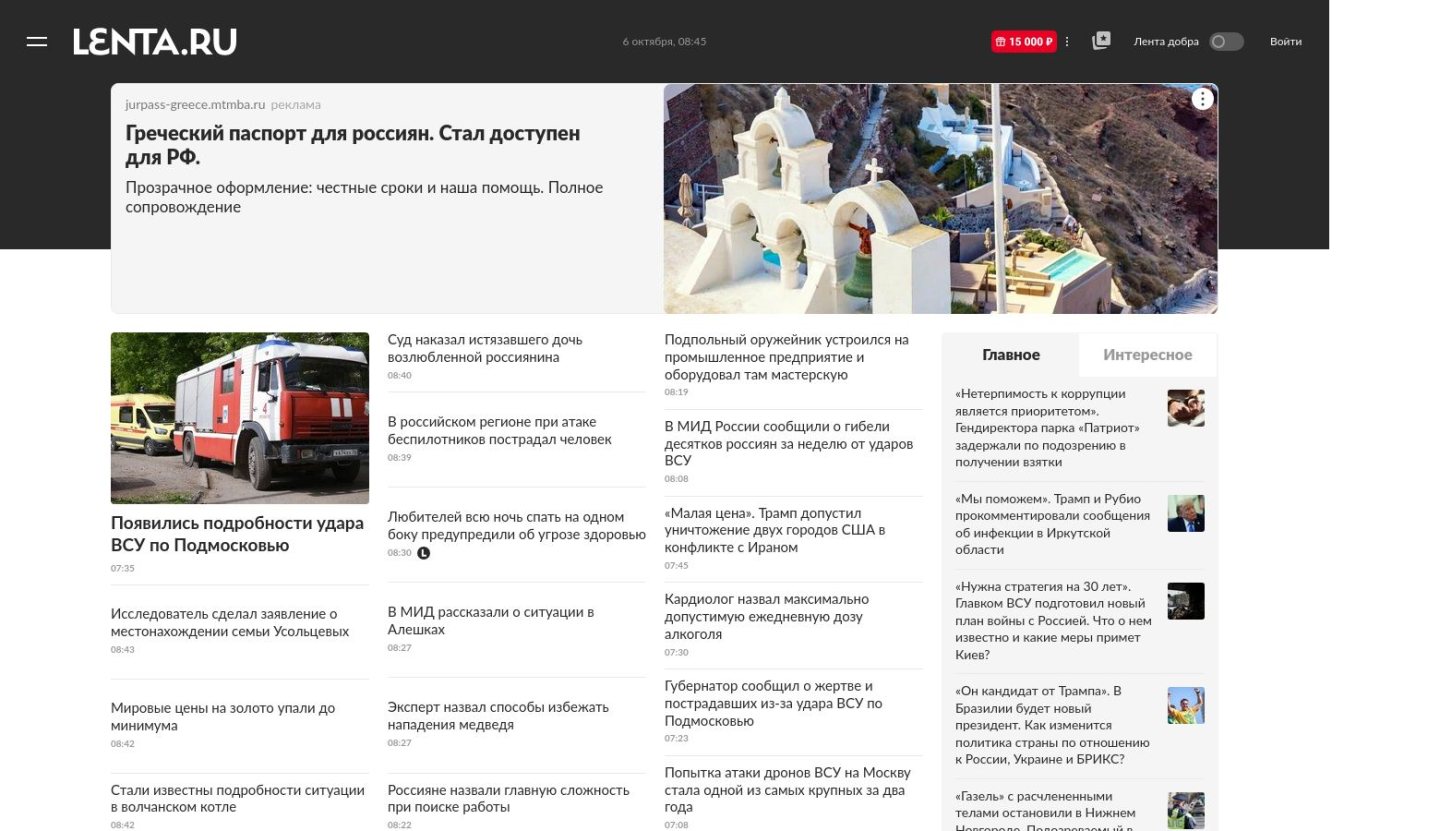Open 'Подпольный оружейник' article
The image size is (1440, 831).
[787, 357]
